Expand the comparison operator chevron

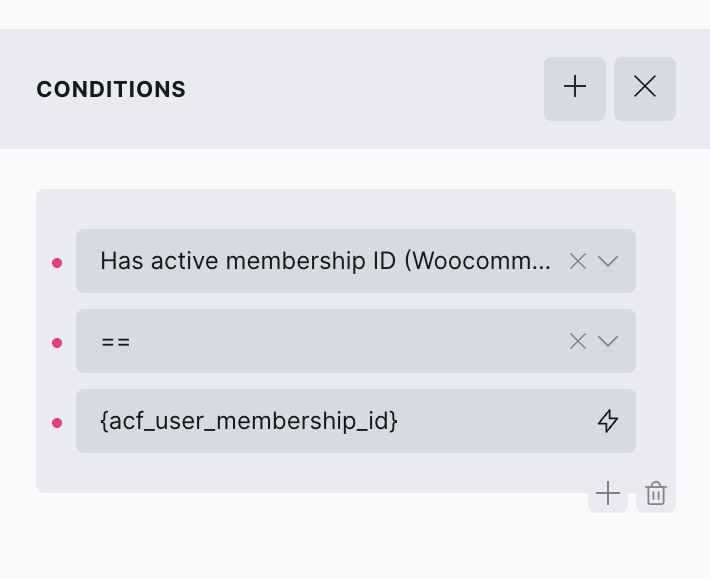pos(608,341)
